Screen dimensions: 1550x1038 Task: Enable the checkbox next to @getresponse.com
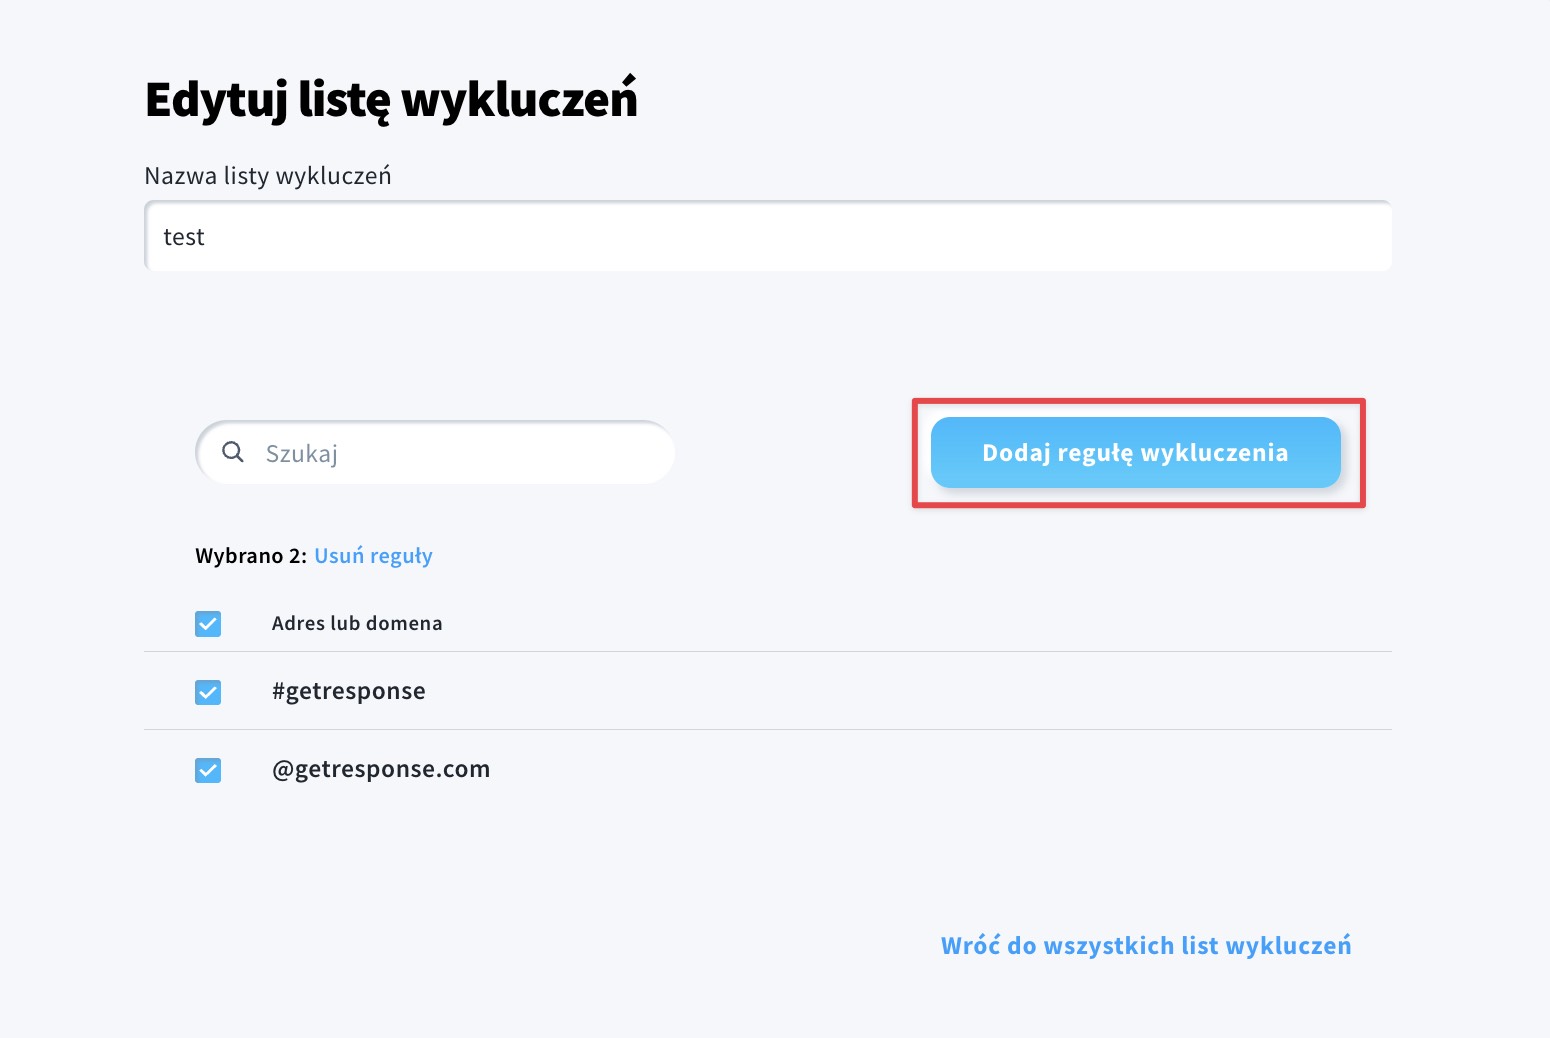(207, 770)
